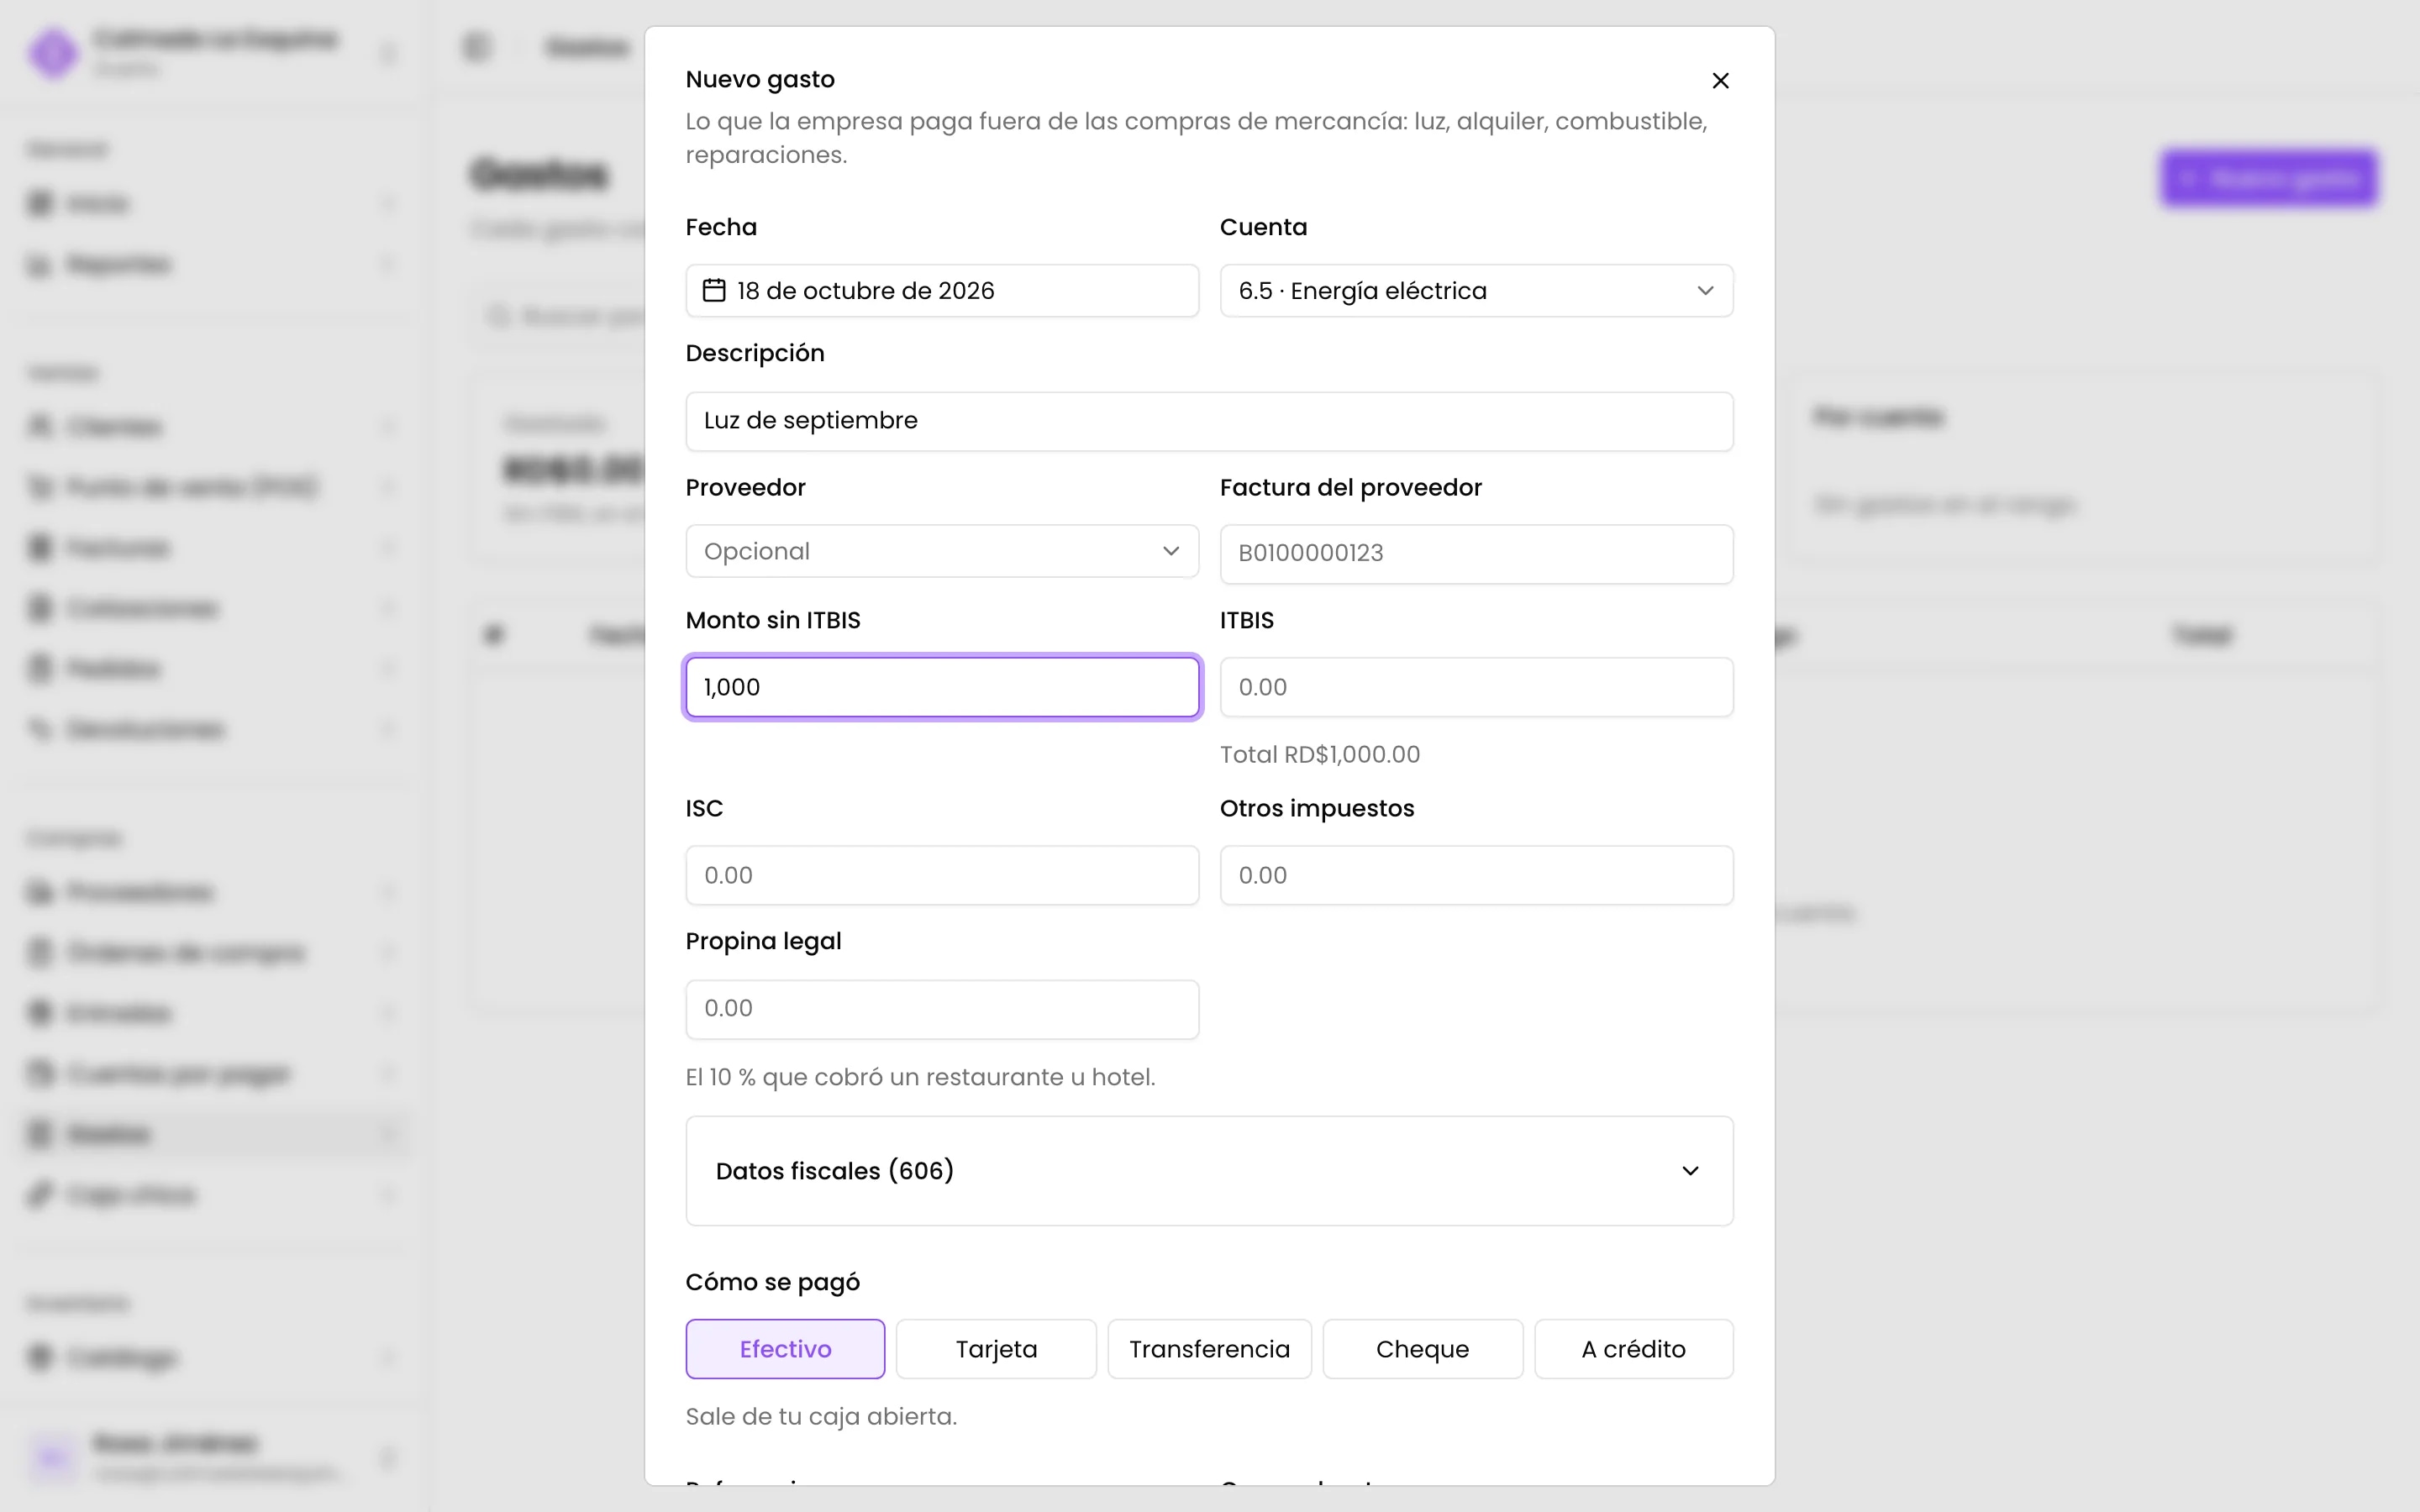Select Efectivo as payment method
Image resolution: width=2420 pixels, height=1512 pixels.
pyautogui.click(x=785, y=1349)
